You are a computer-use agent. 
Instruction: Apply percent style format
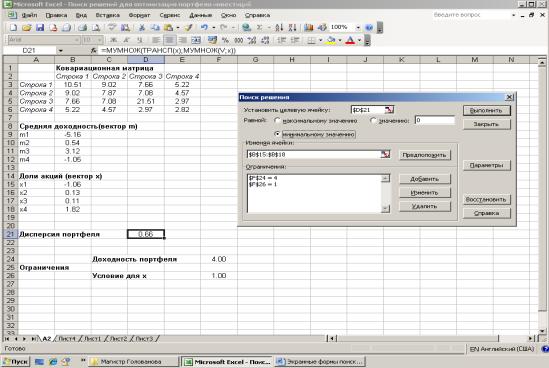click(225, 40)
